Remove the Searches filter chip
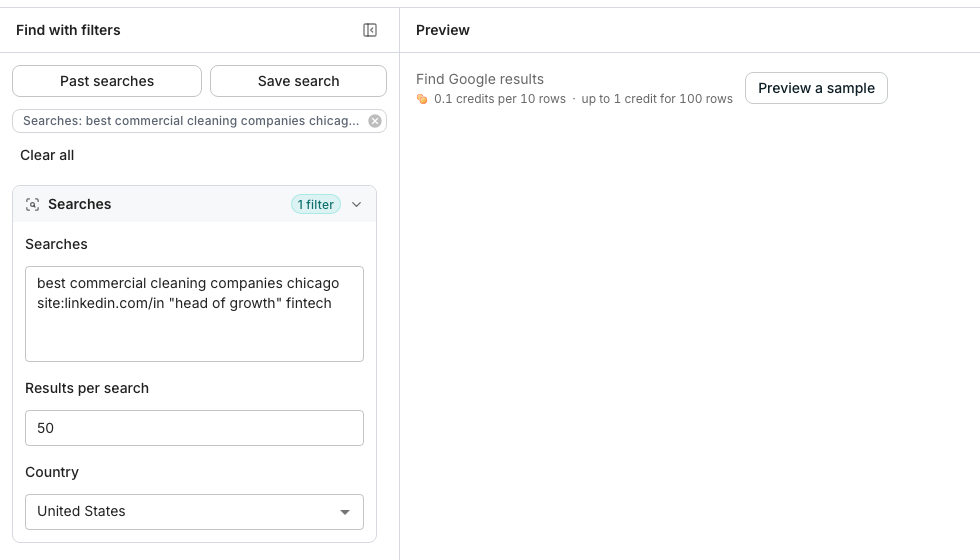 [374, 121]
